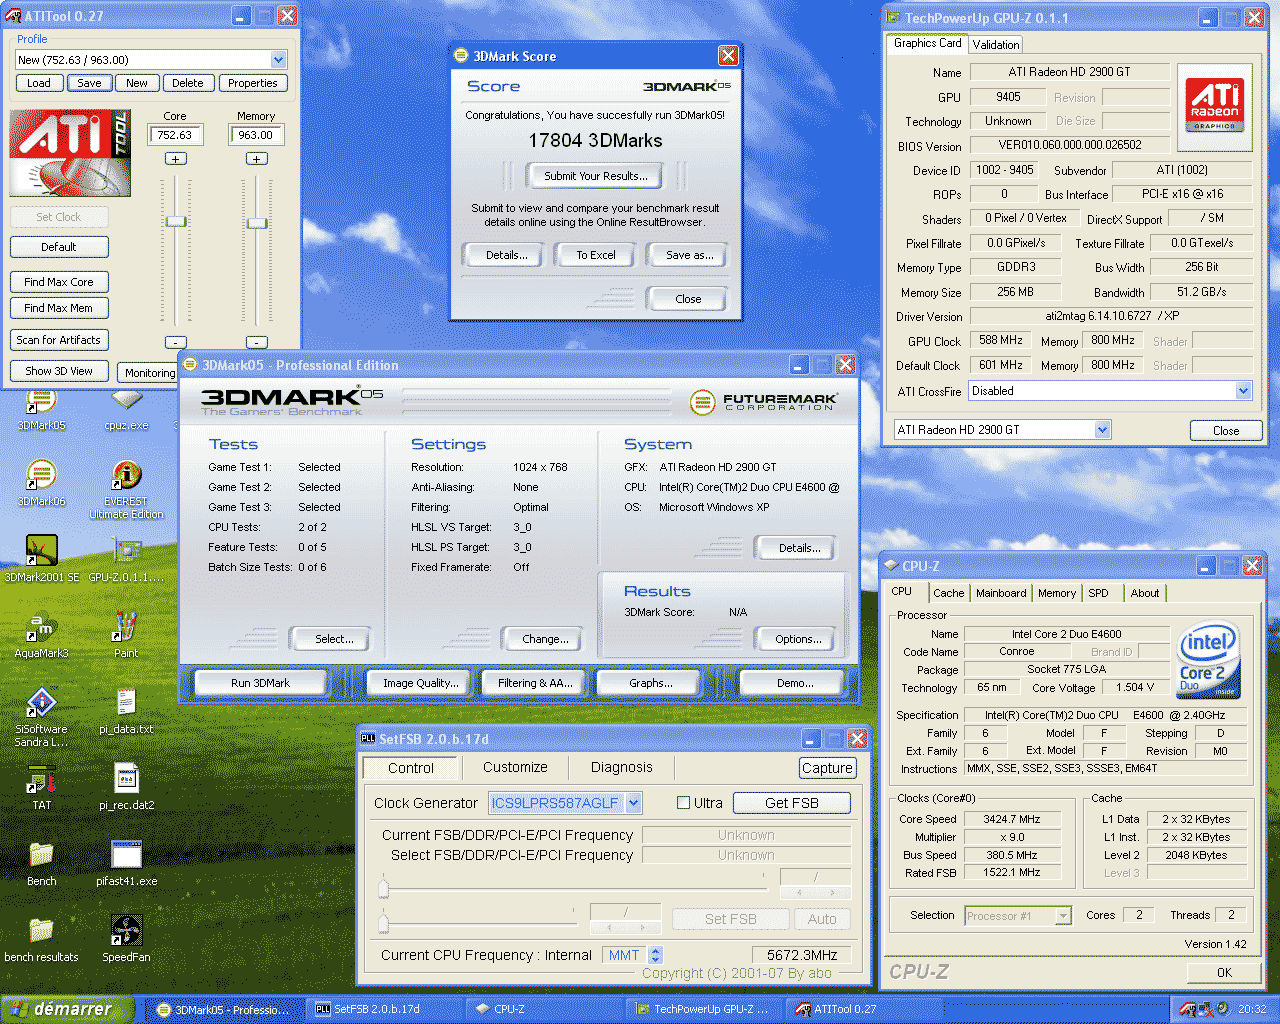Viewport: 1280px width, 1024px height.
Task: Switch to the Cache tab in CPU-Z
Action: point(948,593)
